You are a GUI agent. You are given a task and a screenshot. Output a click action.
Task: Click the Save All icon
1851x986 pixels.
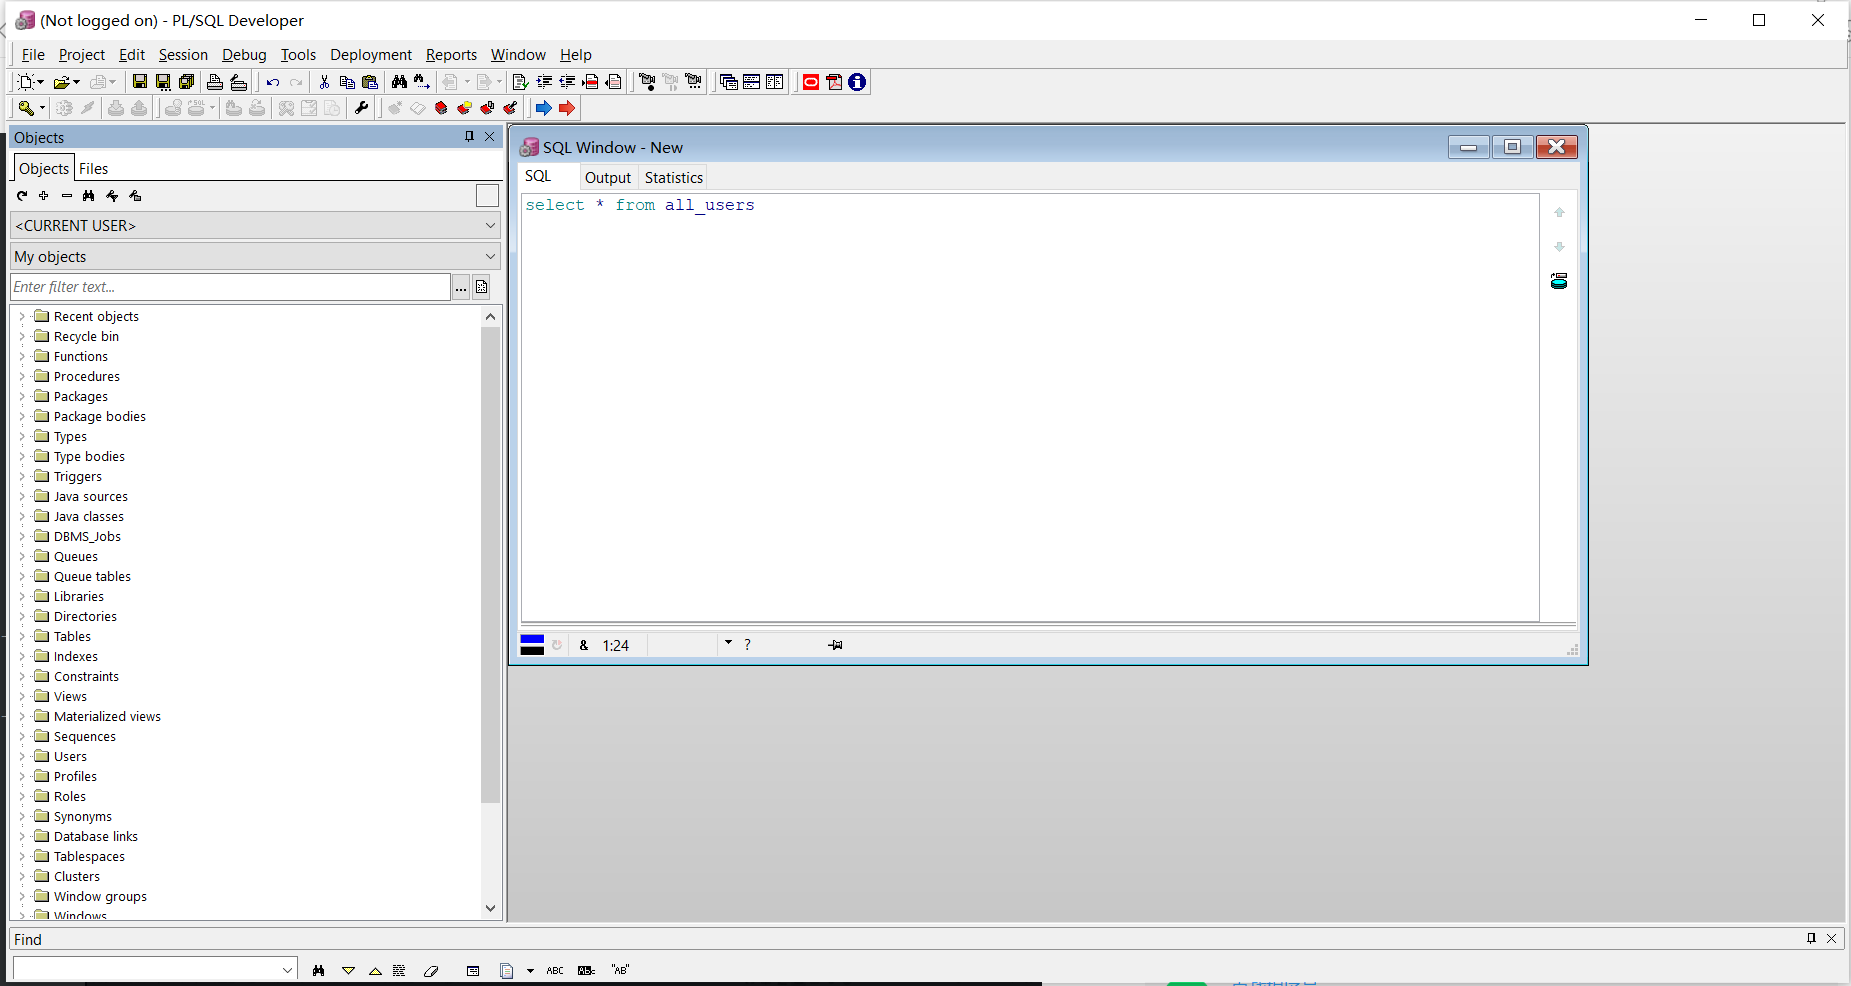click(186, 82)
